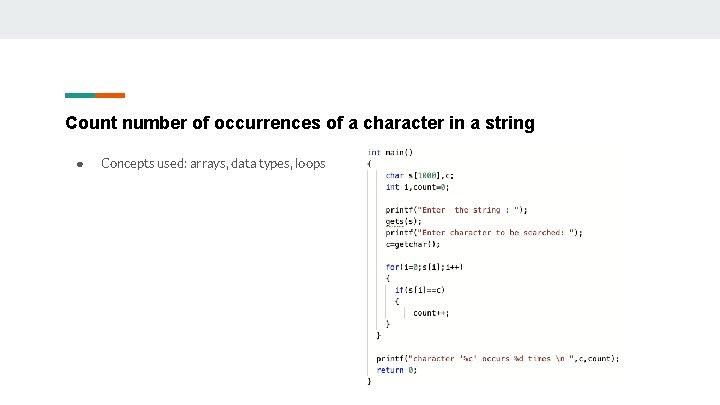Click the "Enter character to be searched" line
The width and height of the screenshot is (720, 405).
(484, 232)
